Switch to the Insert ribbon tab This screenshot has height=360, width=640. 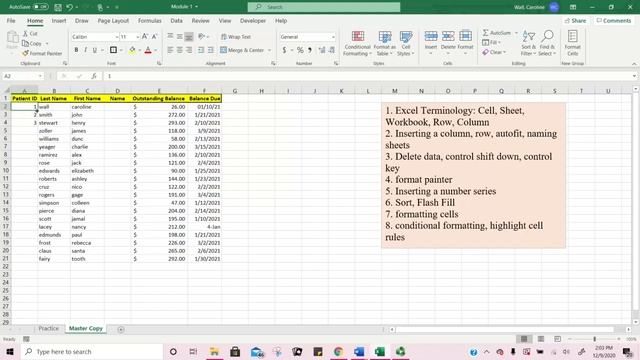(x=59, y=20)
